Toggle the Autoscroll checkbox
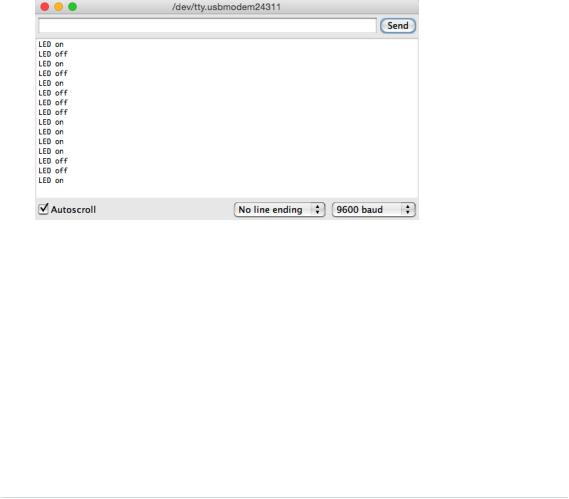569x499 pixels. coord(43,209)
